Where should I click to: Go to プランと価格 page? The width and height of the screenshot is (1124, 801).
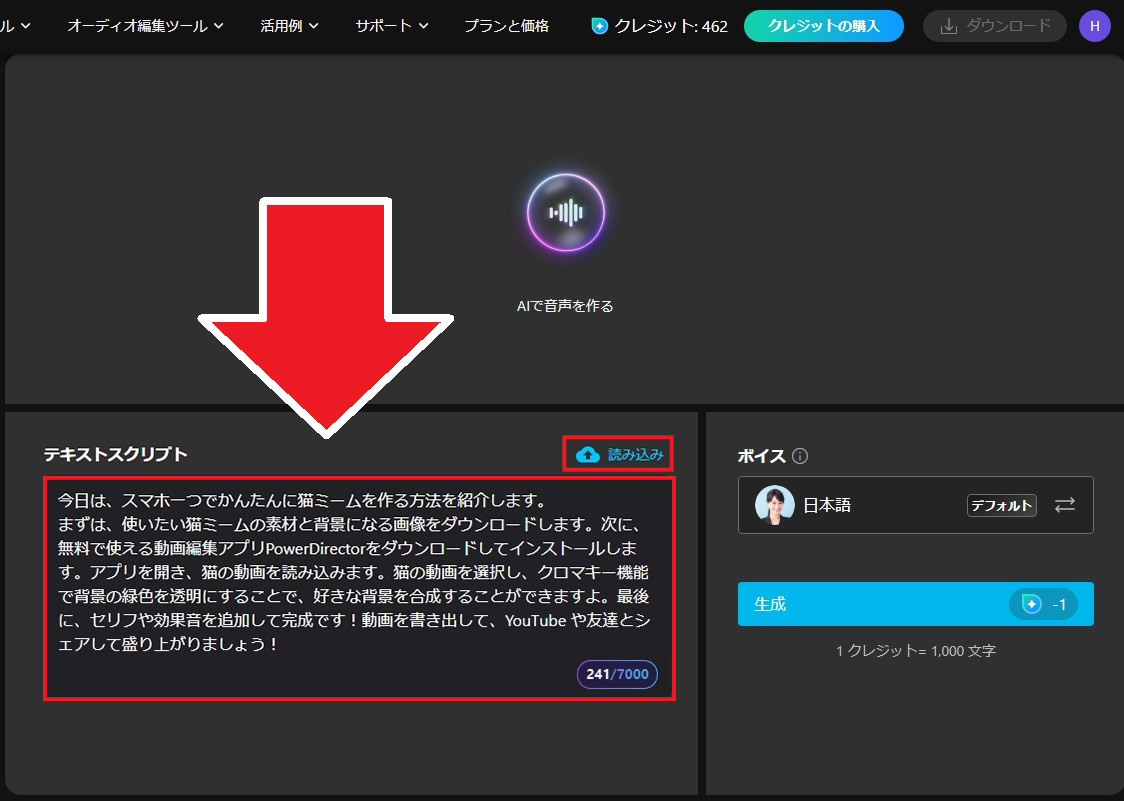507,26
